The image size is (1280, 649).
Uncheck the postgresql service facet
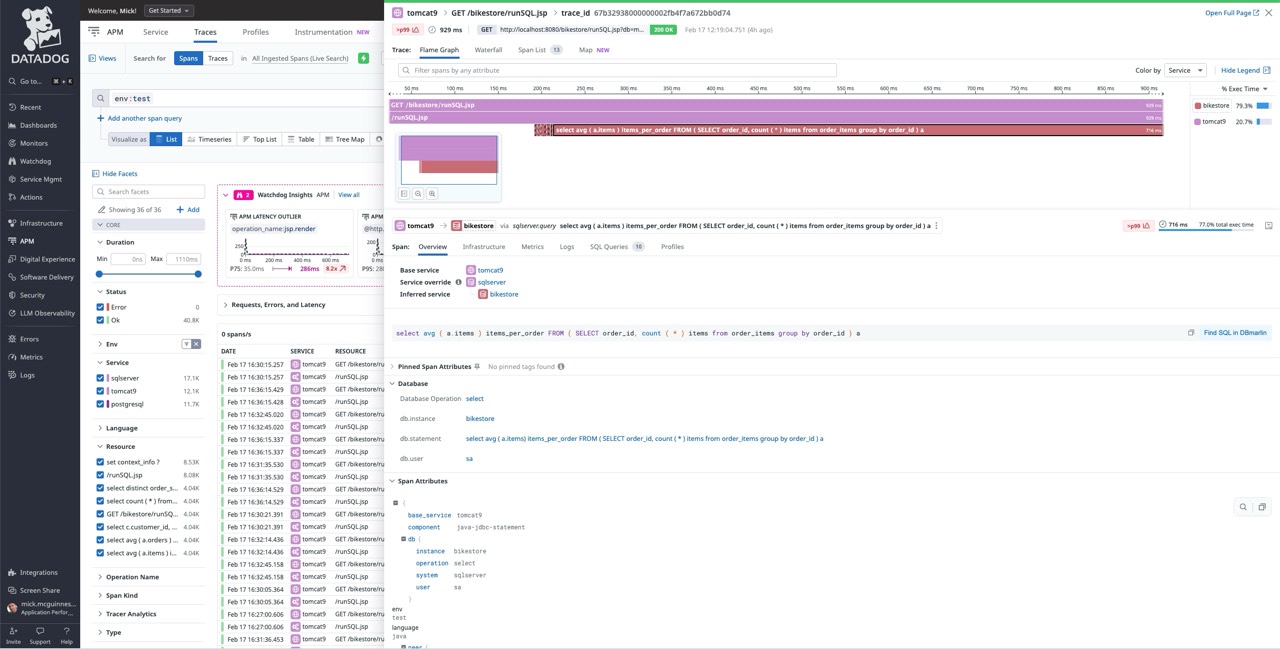(100, 404)
